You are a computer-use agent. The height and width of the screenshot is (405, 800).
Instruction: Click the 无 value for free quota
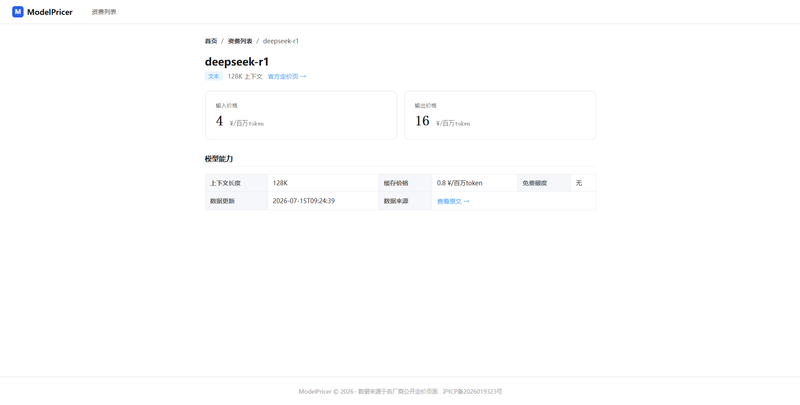point(579,183)
